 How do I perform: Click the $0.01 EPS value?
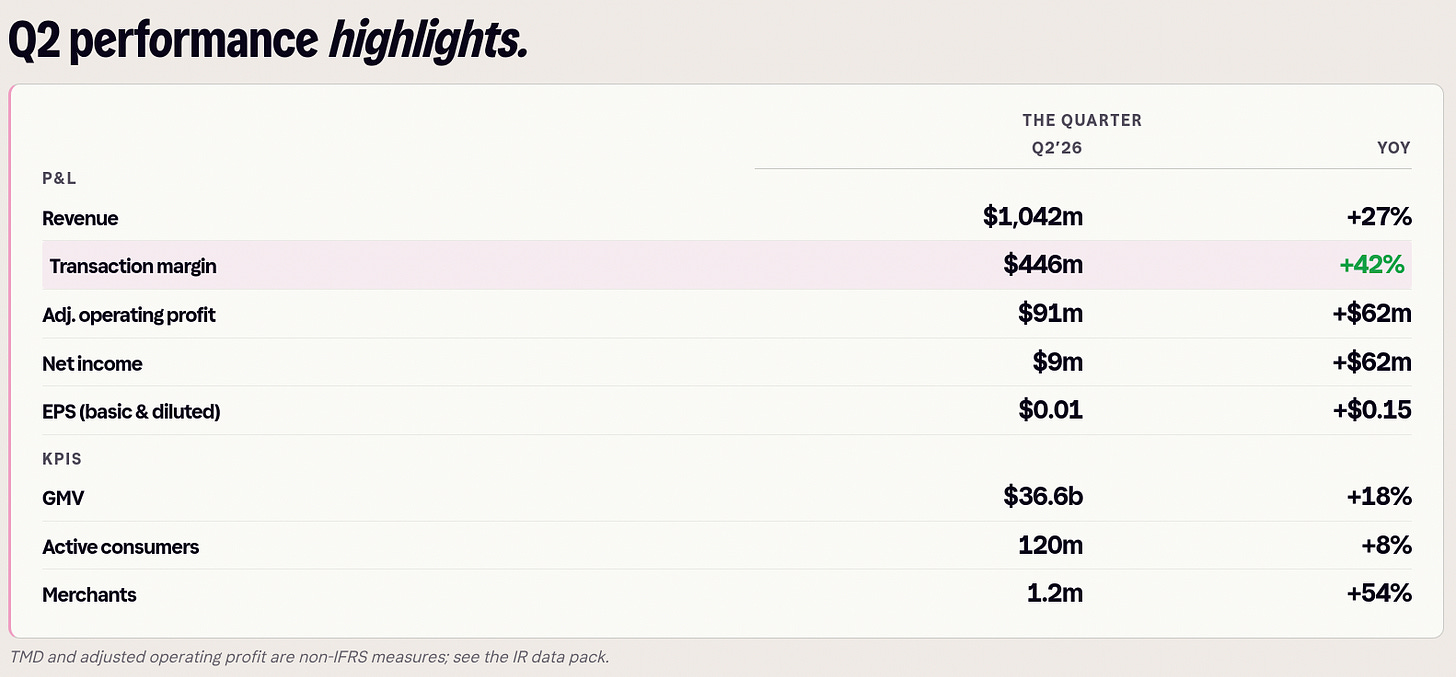(x=1050, y=410)
